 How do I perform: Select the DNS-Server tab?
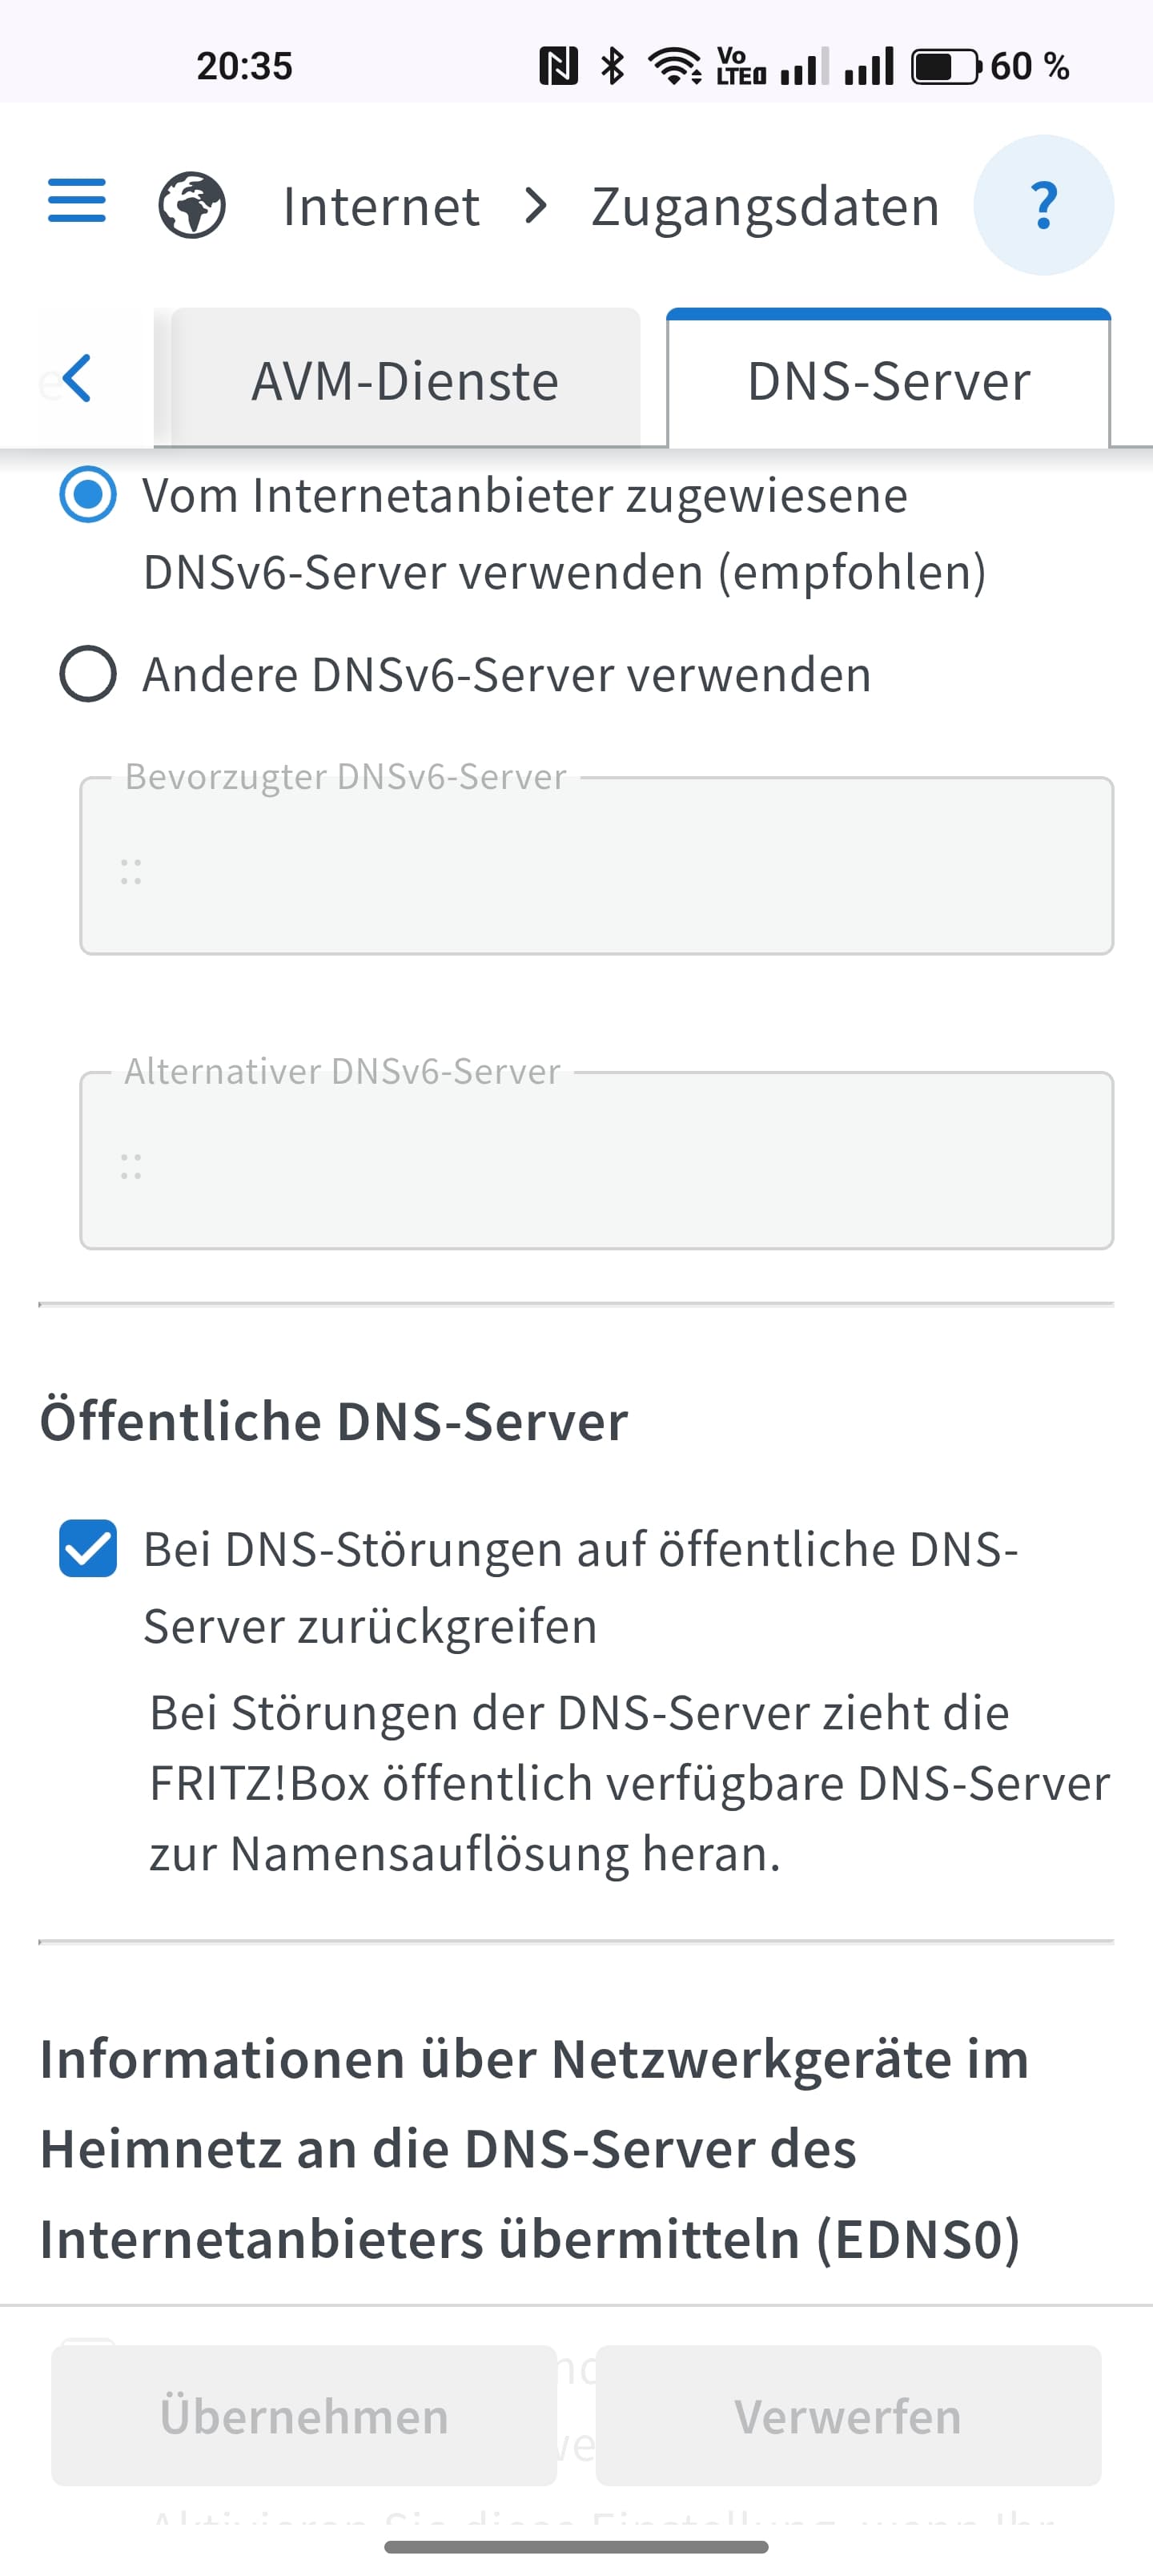(888, 381)
